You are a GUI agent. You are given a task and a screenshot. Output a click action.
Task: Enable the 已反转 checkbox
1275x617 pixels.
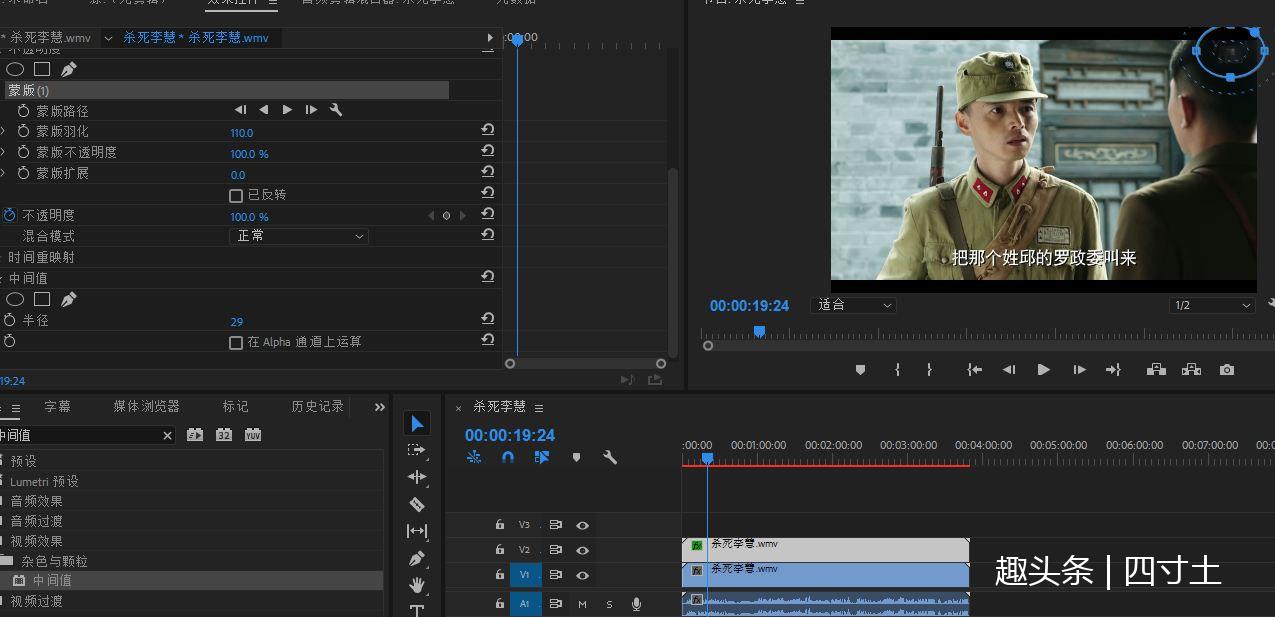(x=236, y=195)
